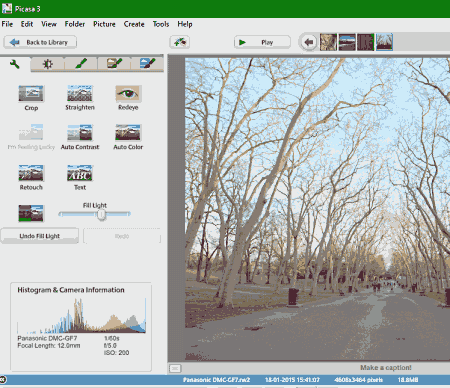Adjust the Fill Light slider handle

102,215
